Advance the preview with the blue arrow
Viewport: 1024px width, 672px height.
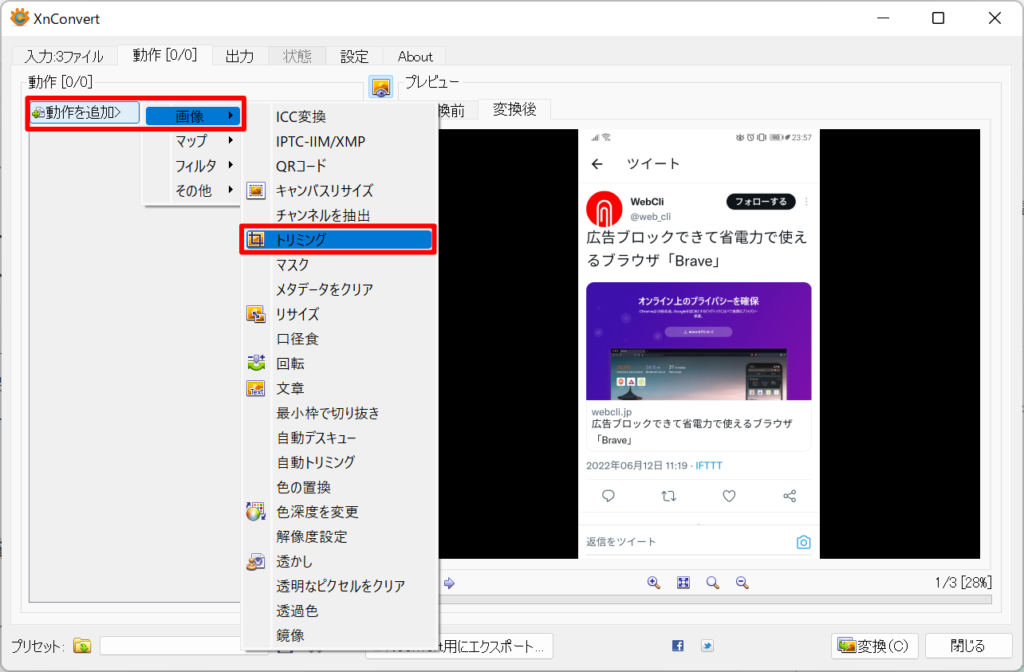pyautogui.click(x=448, y=582)
